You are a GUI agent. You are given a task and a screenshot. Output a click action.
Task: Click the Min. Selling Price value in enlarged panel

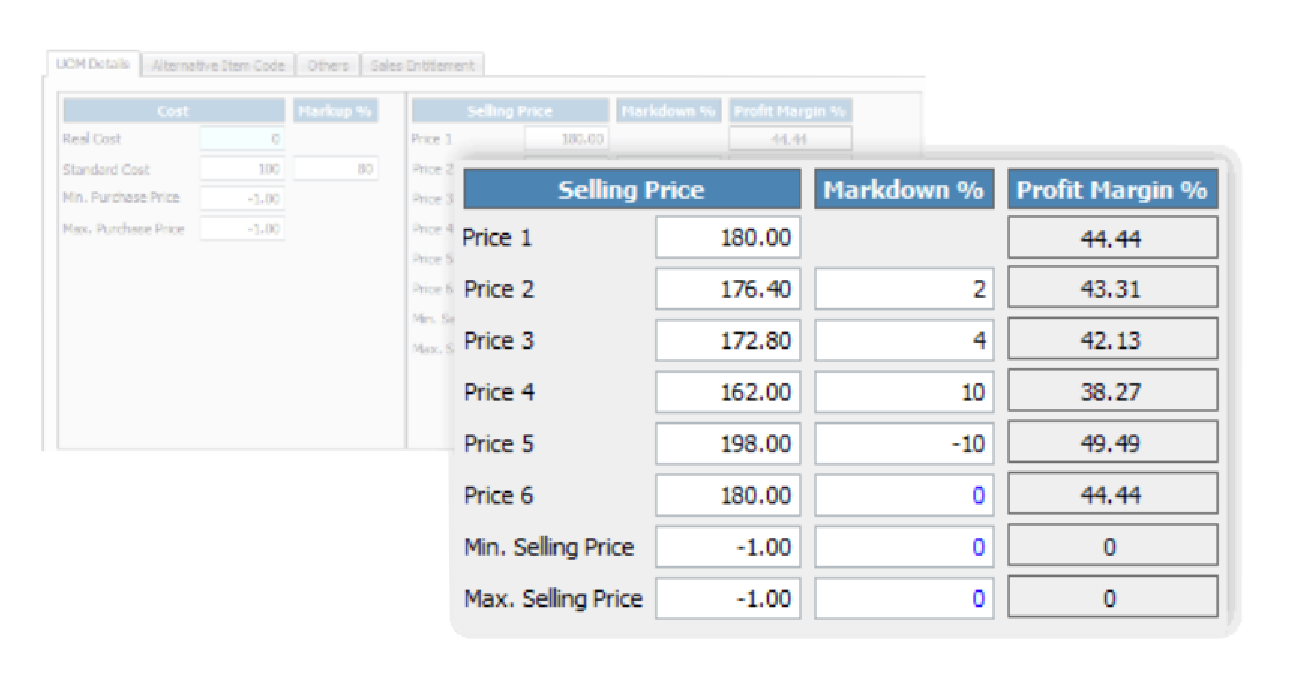tap(728, 547)
